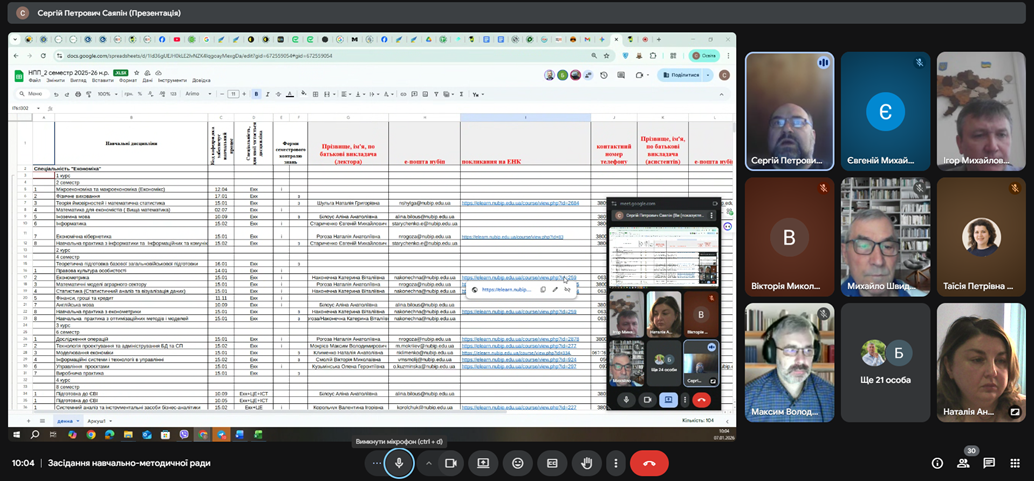The height and width of the screenshot is (481, 1034).
Task: Open meeting details info icon
Action: tap(937, 463)
